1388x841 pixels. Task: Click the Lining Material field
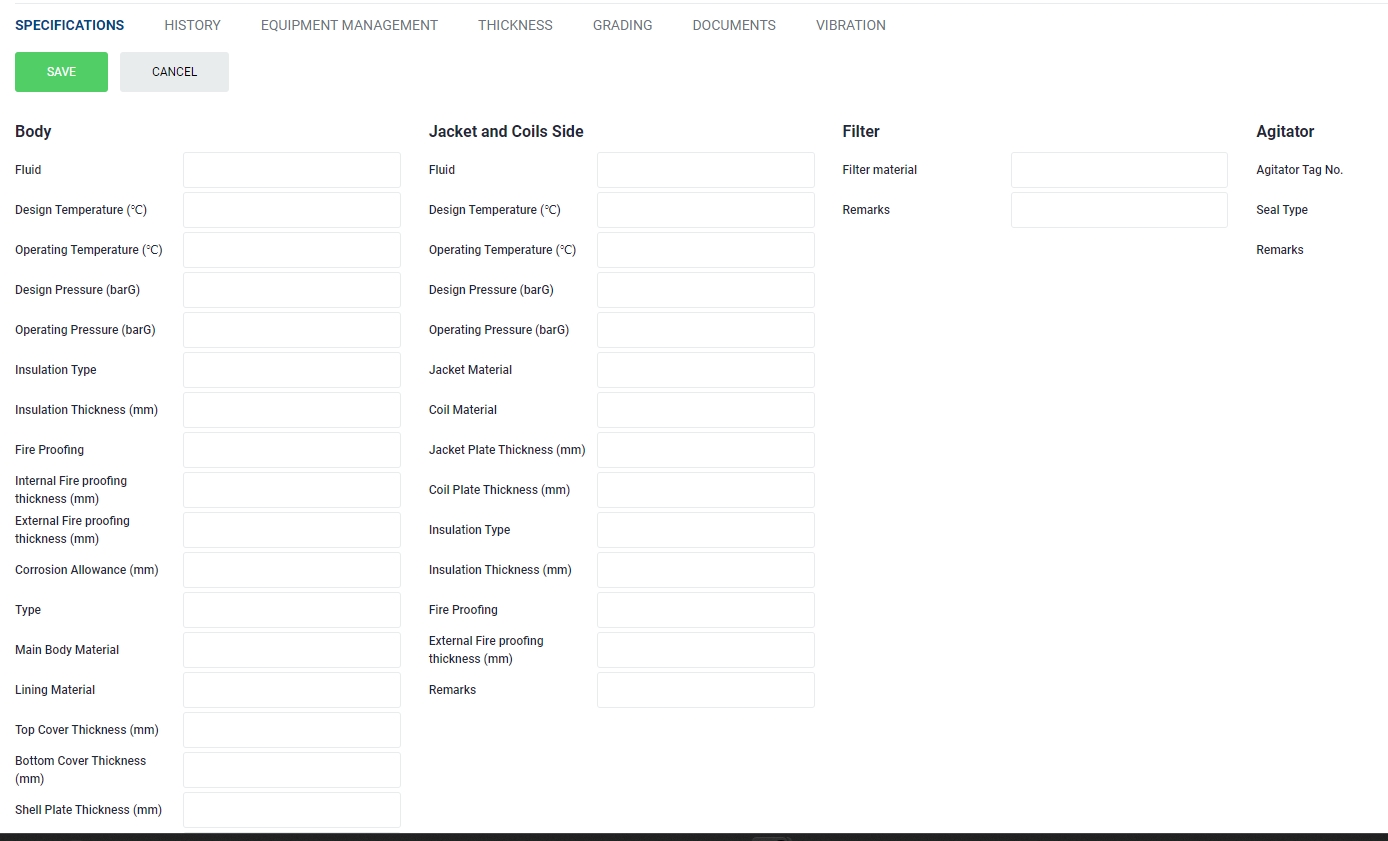click(291, 690)
